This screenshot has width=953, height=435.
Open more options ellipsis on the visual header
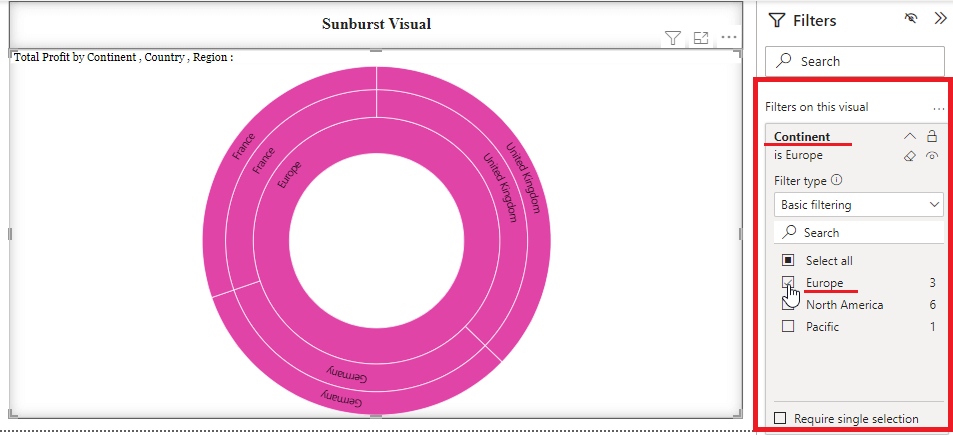[729, 38]
